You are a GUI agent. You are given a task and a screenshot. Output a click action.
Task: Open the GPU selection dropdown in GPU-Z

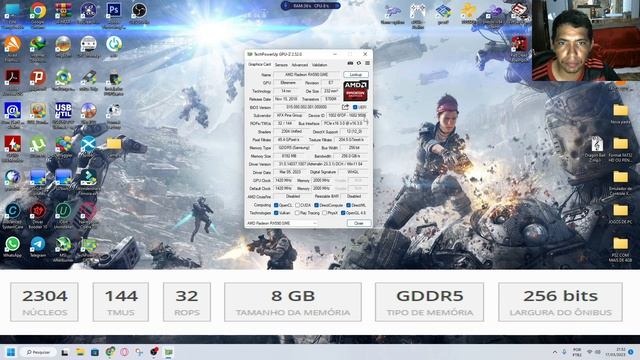click(282, 223)
